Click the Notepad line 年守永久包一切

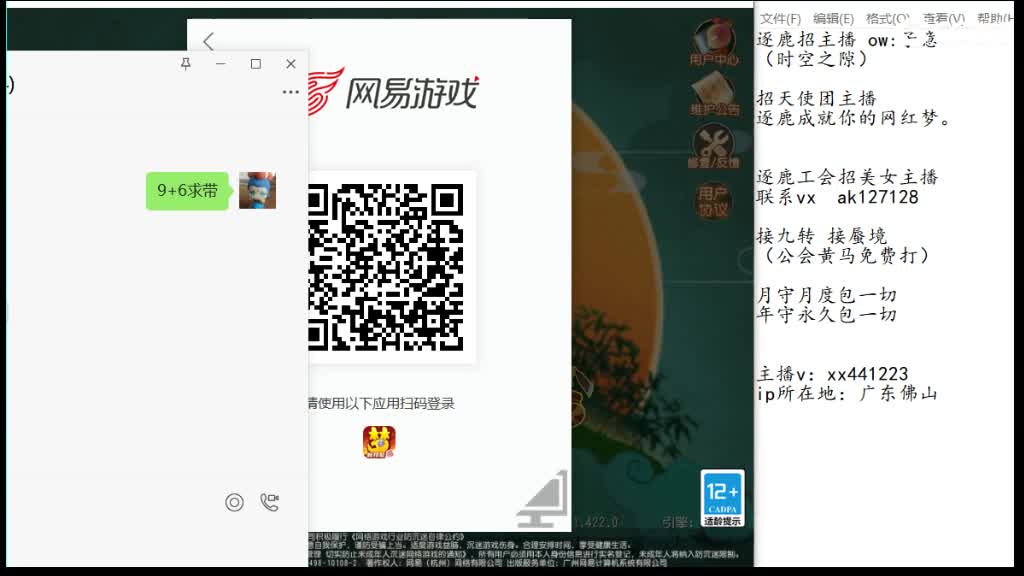coord(826,315)
